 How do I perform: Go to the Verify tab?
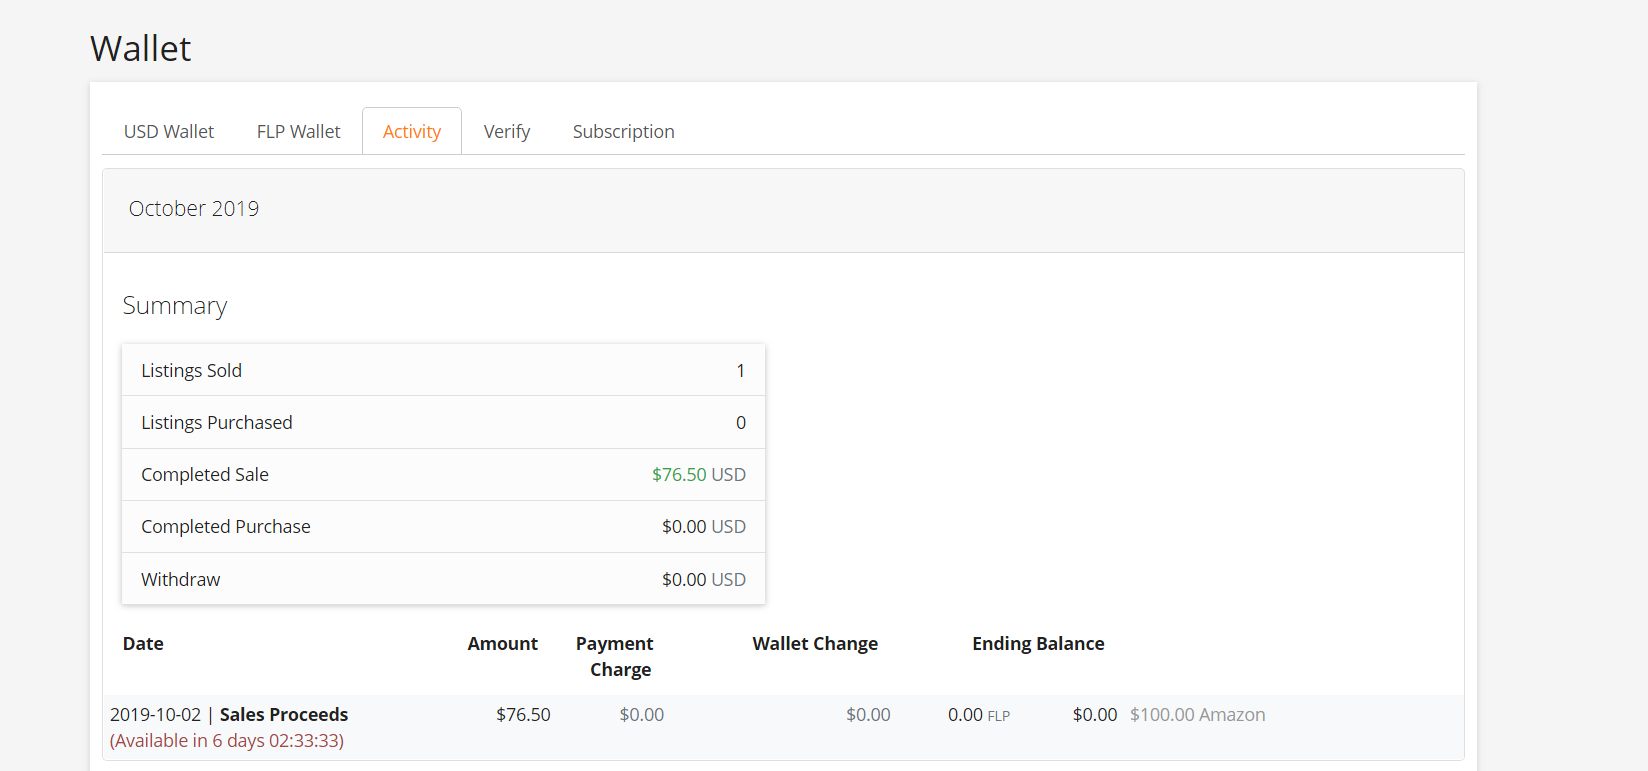click(x=507, y=132)
